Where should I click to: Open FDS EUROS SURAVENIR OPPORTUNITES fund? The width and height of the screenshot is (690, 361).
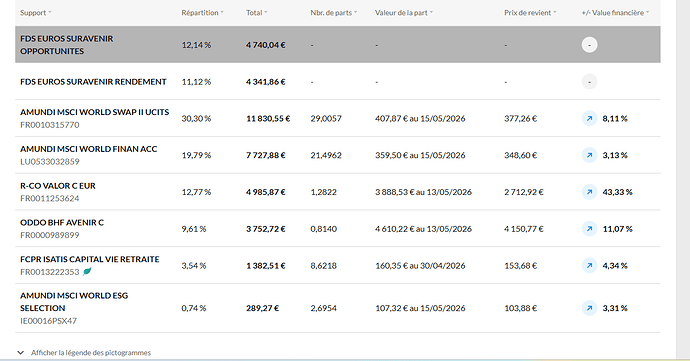(x=66, y=45)
